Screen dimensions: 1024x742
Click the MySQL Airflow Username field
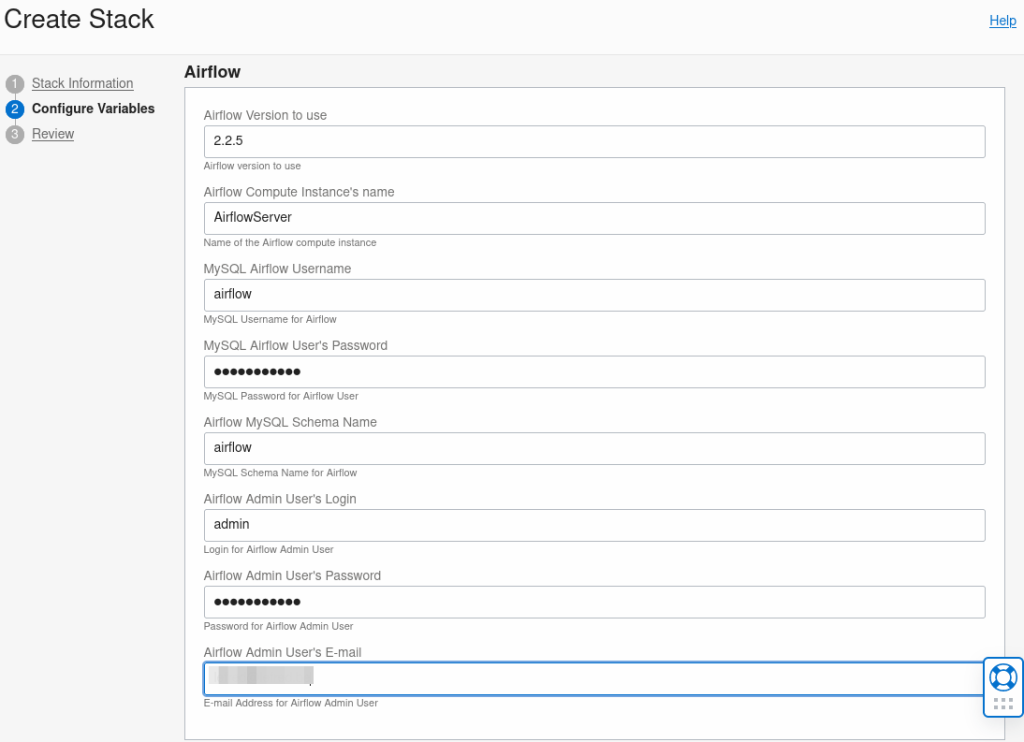pos(594,295)
